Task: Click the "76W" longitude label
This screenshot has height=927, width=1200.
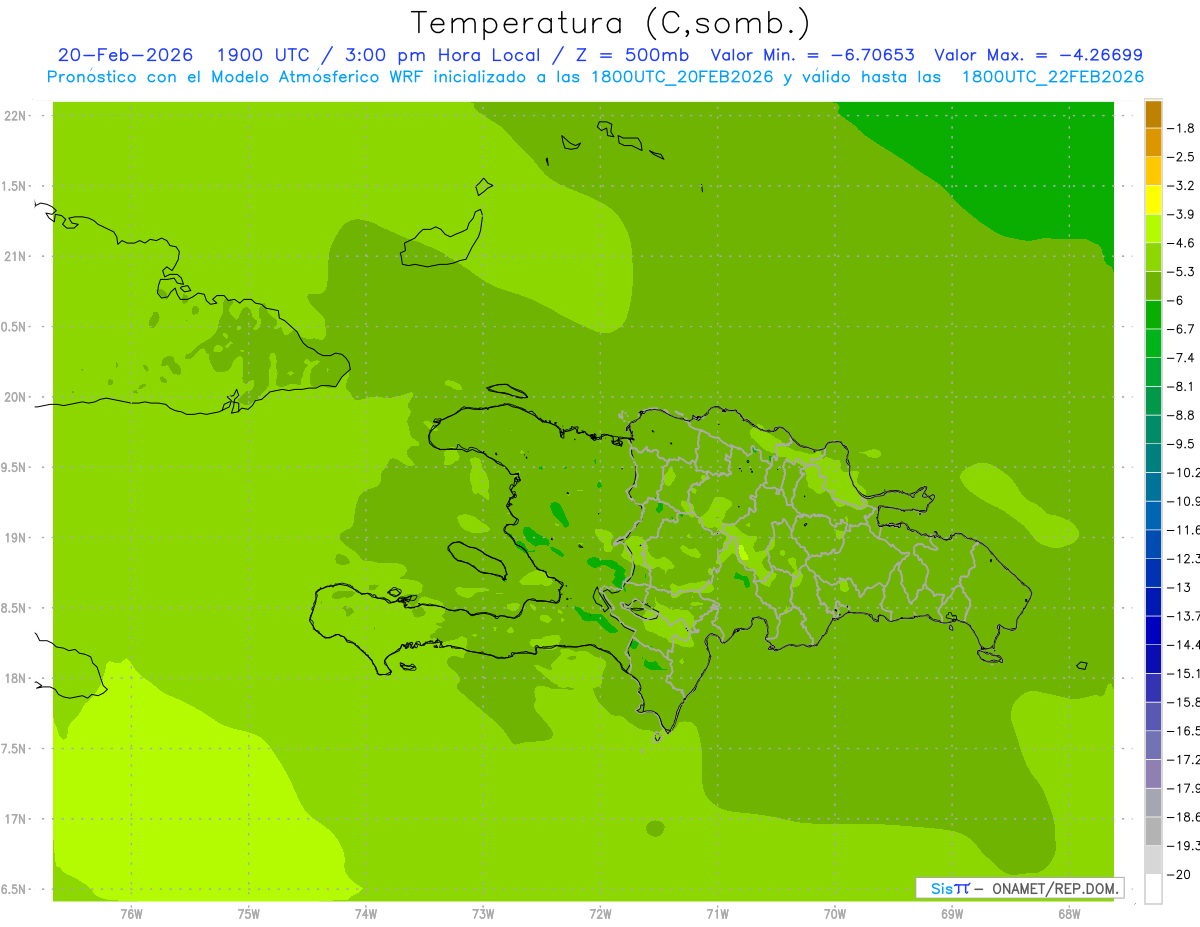Action: [131, 913]
